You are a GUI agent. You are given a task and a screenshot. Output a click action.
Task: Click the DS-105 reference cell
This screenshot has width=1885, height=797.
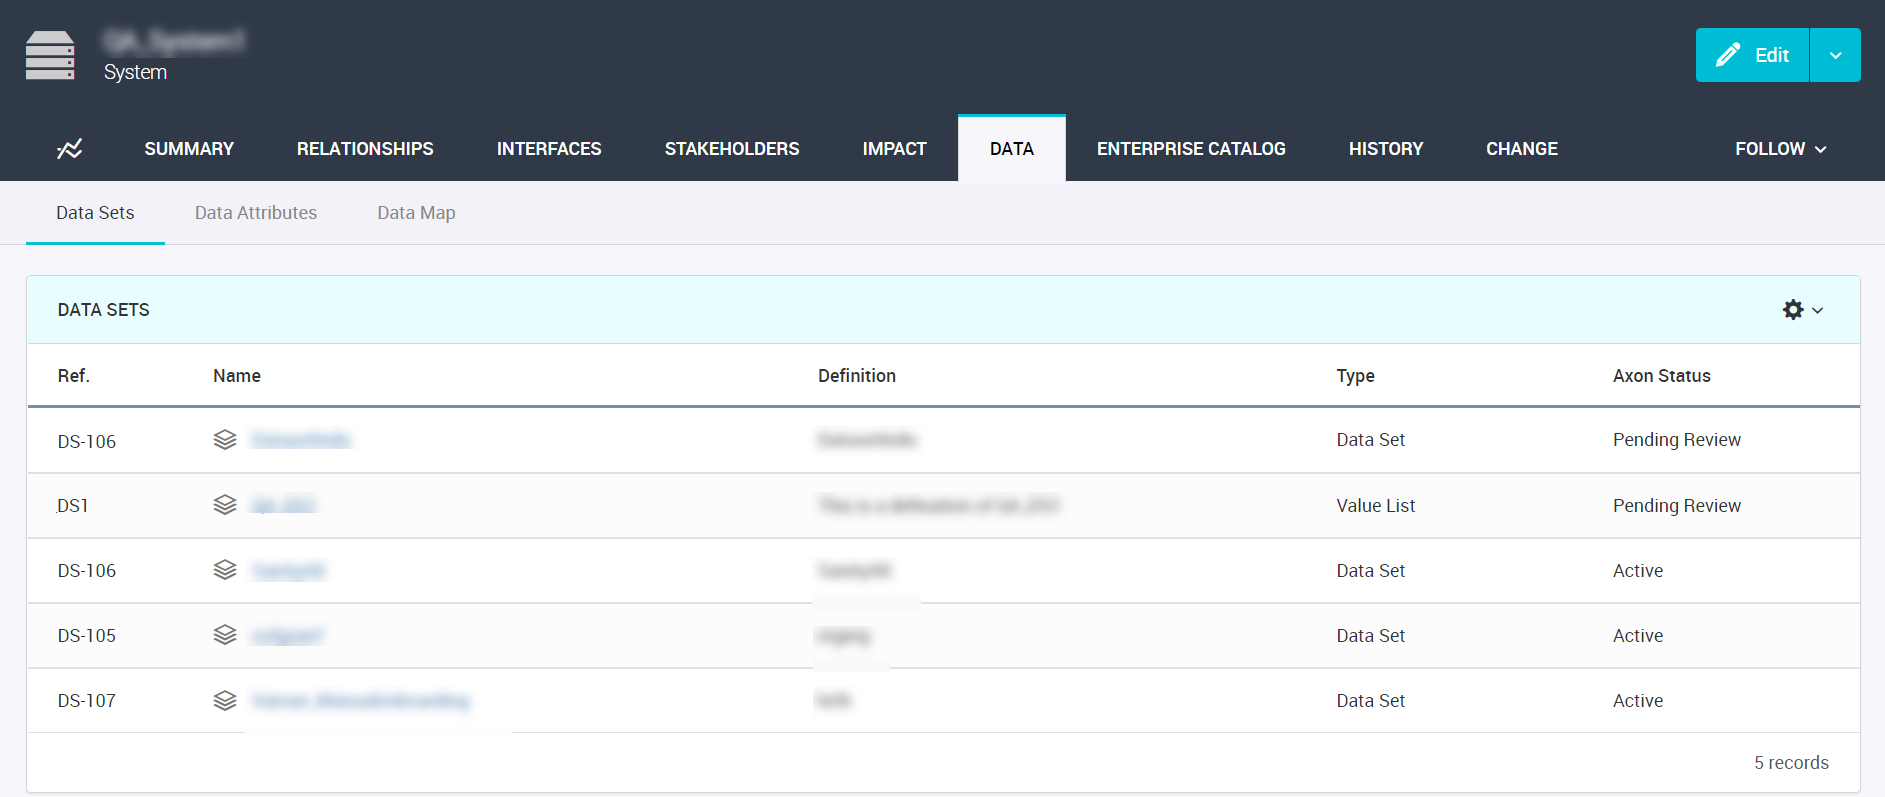click(x=87, y=636)
